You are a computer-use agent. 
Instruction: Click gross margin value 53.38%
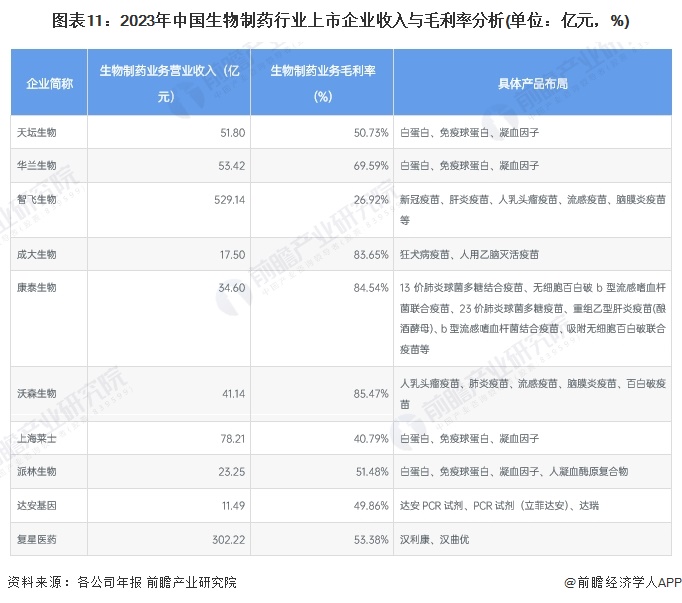tap(371, 539)
